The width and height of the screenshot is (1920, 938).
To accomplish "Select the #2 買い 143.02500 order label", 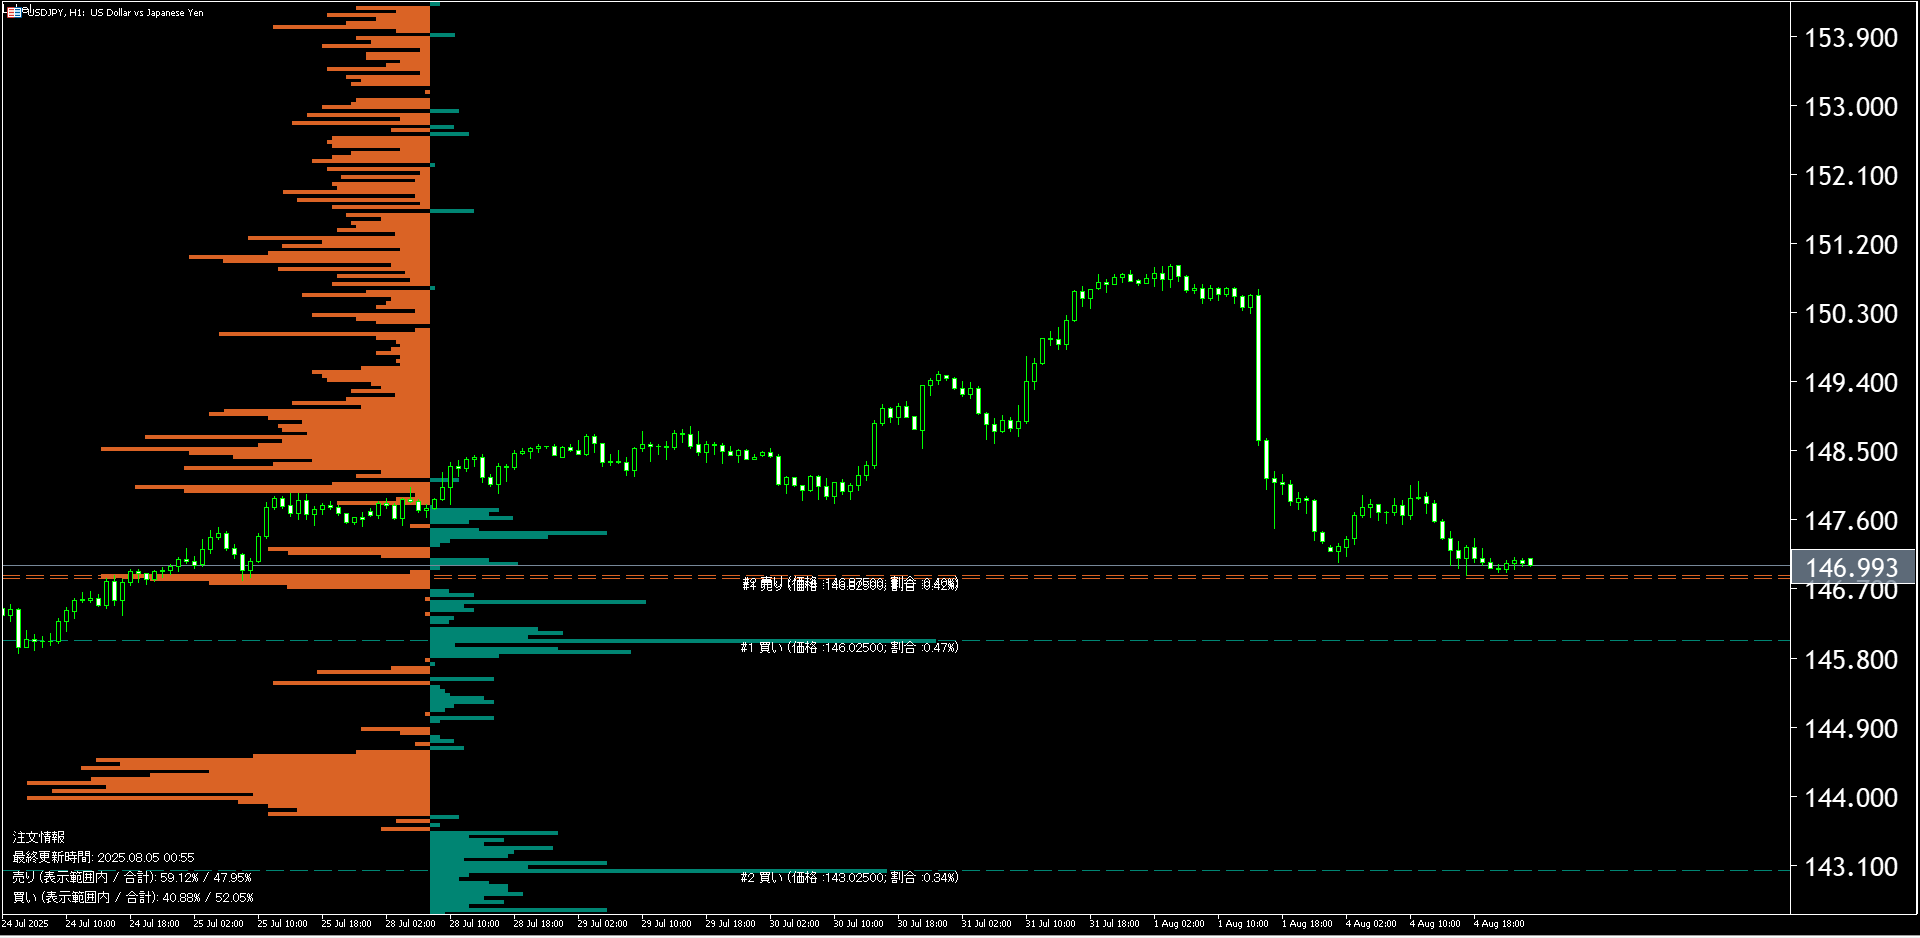I will pos(849,878).
